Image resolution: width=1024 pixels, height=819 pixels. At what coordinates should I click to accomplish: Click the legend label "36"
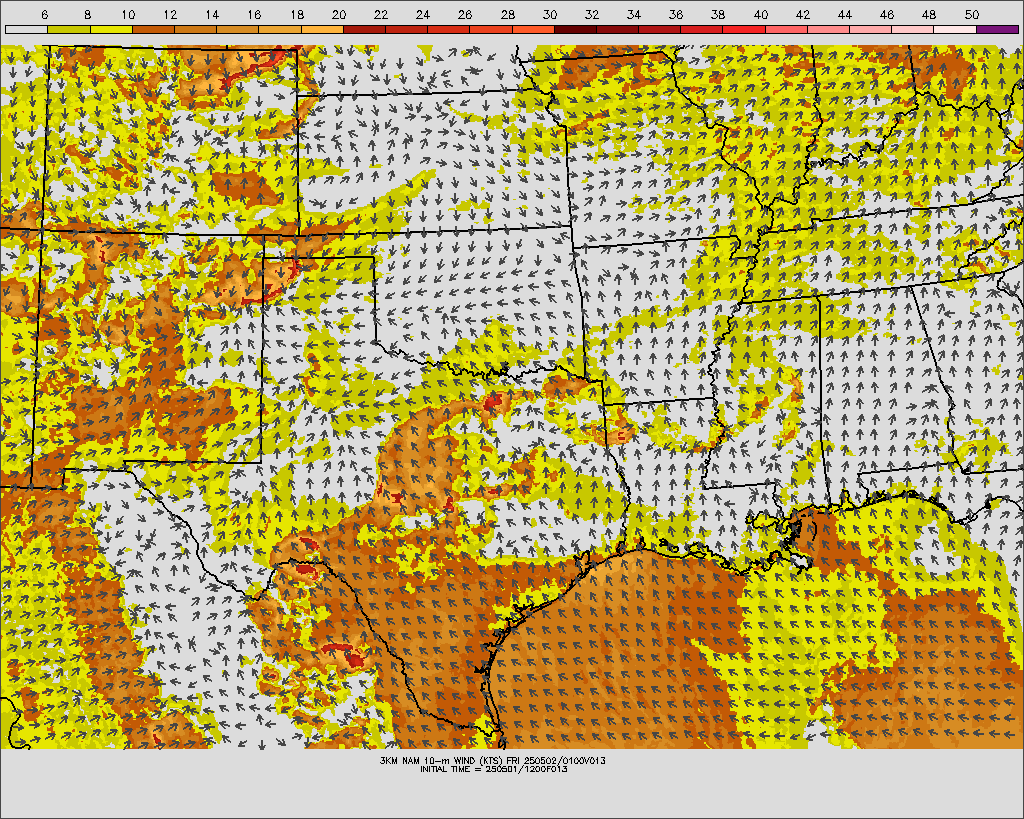tap(676, 14)
